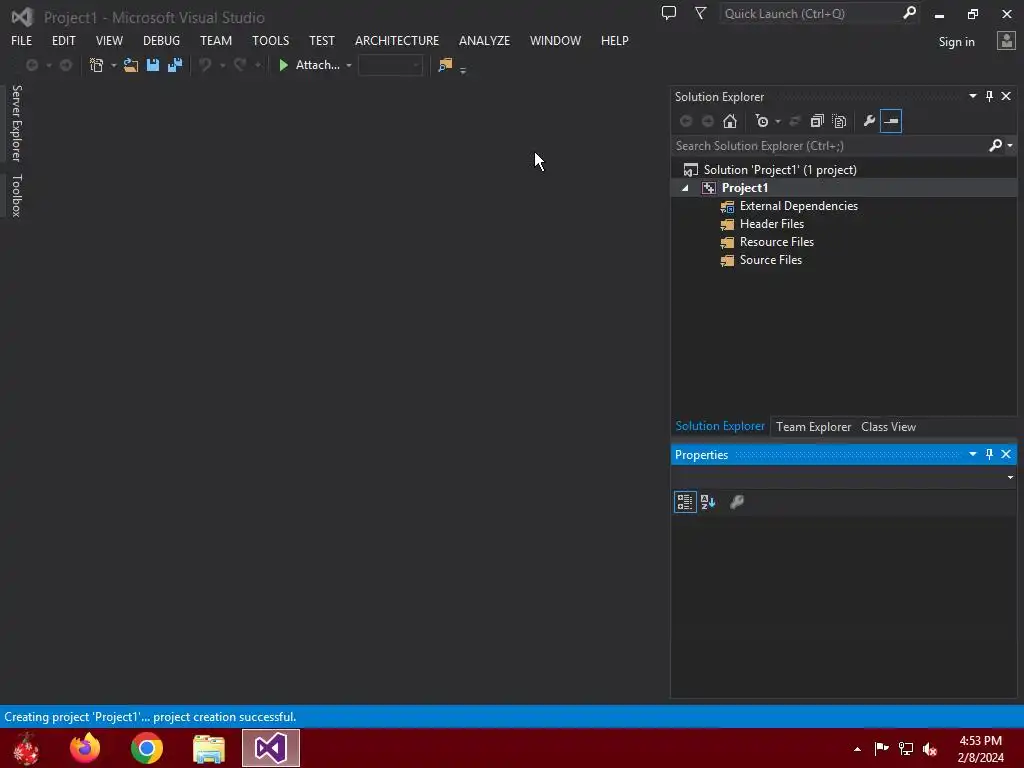
Task: Click the Attach... button label
Action: pos(317,65)
